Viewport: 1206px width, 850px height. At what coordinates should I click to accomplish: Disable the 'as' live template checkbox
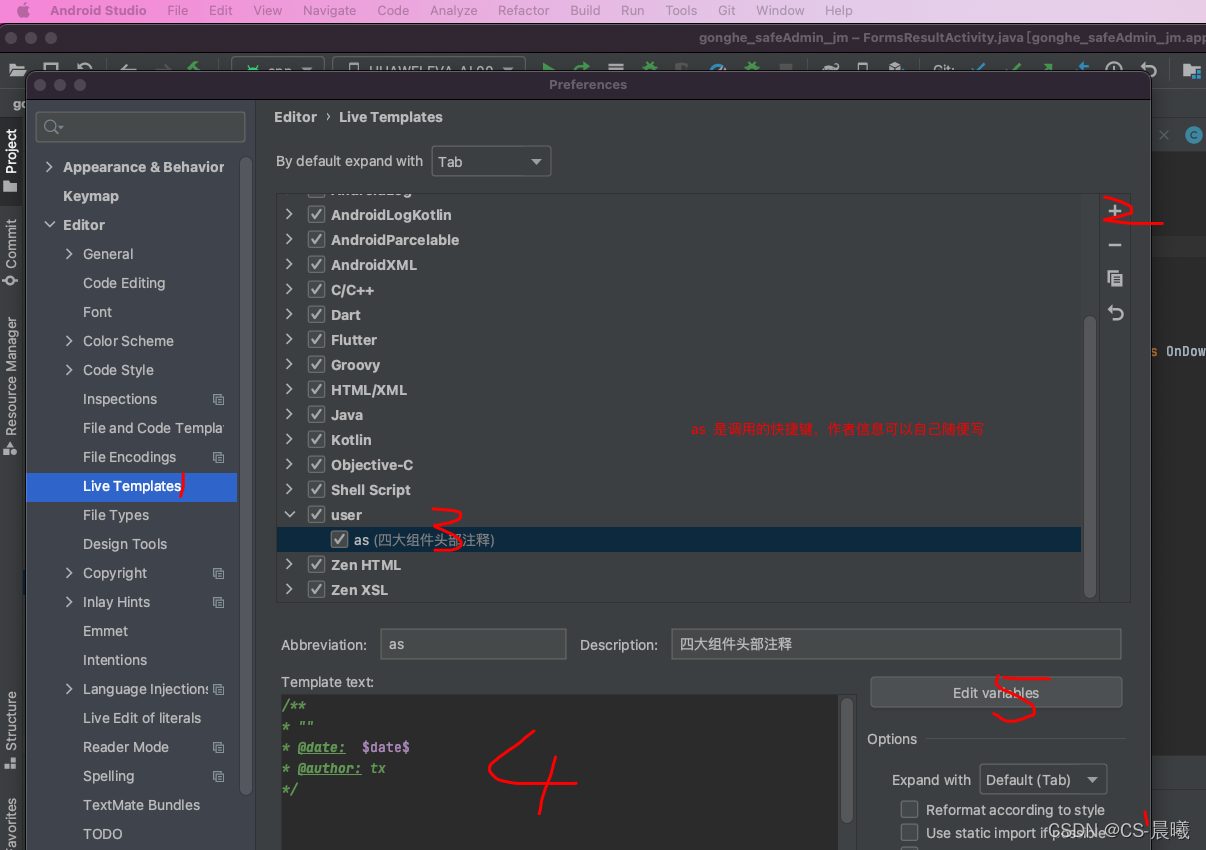pyautogui.click(x=339, y=540)
